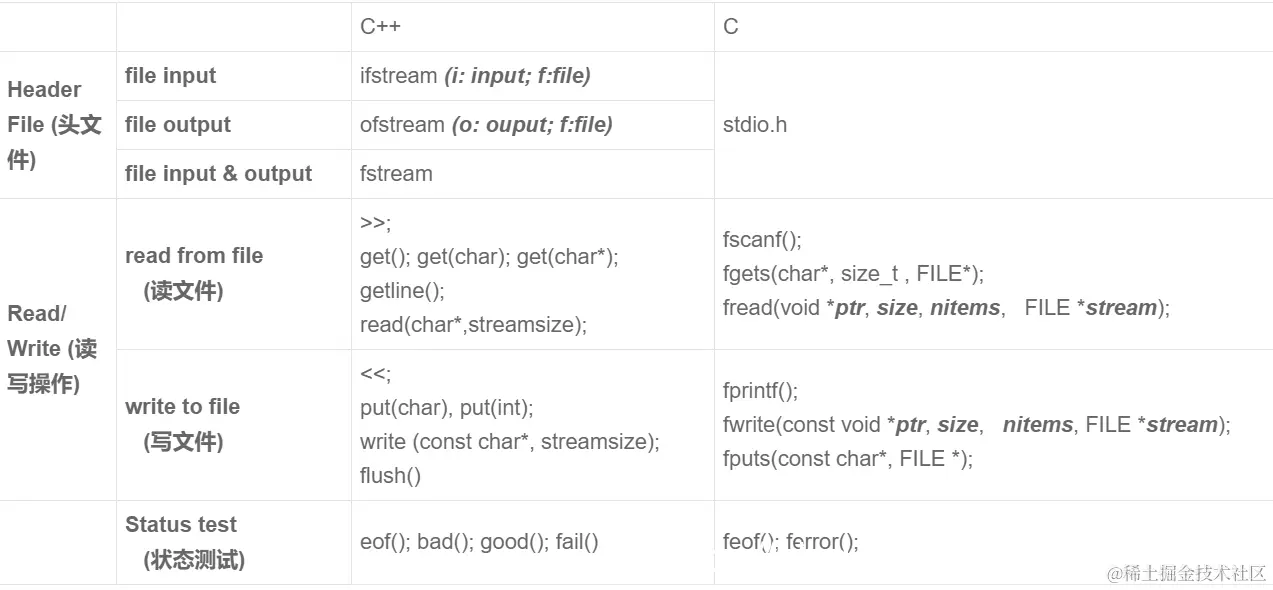Click the fstream cell
Screen dimensions: 1273x590
click(x=396, y=174)
